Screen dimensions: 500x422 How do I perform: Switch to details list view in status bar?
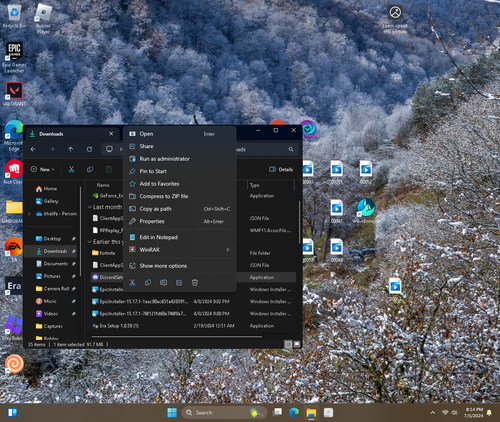coord(288,344)
